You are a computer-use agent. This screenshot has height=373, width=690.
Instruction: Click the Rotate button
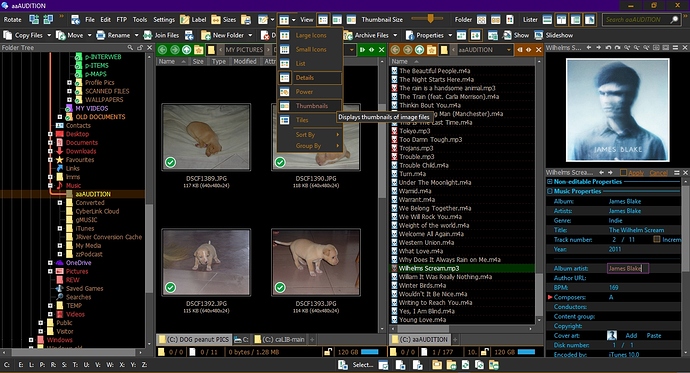point(12,19)
